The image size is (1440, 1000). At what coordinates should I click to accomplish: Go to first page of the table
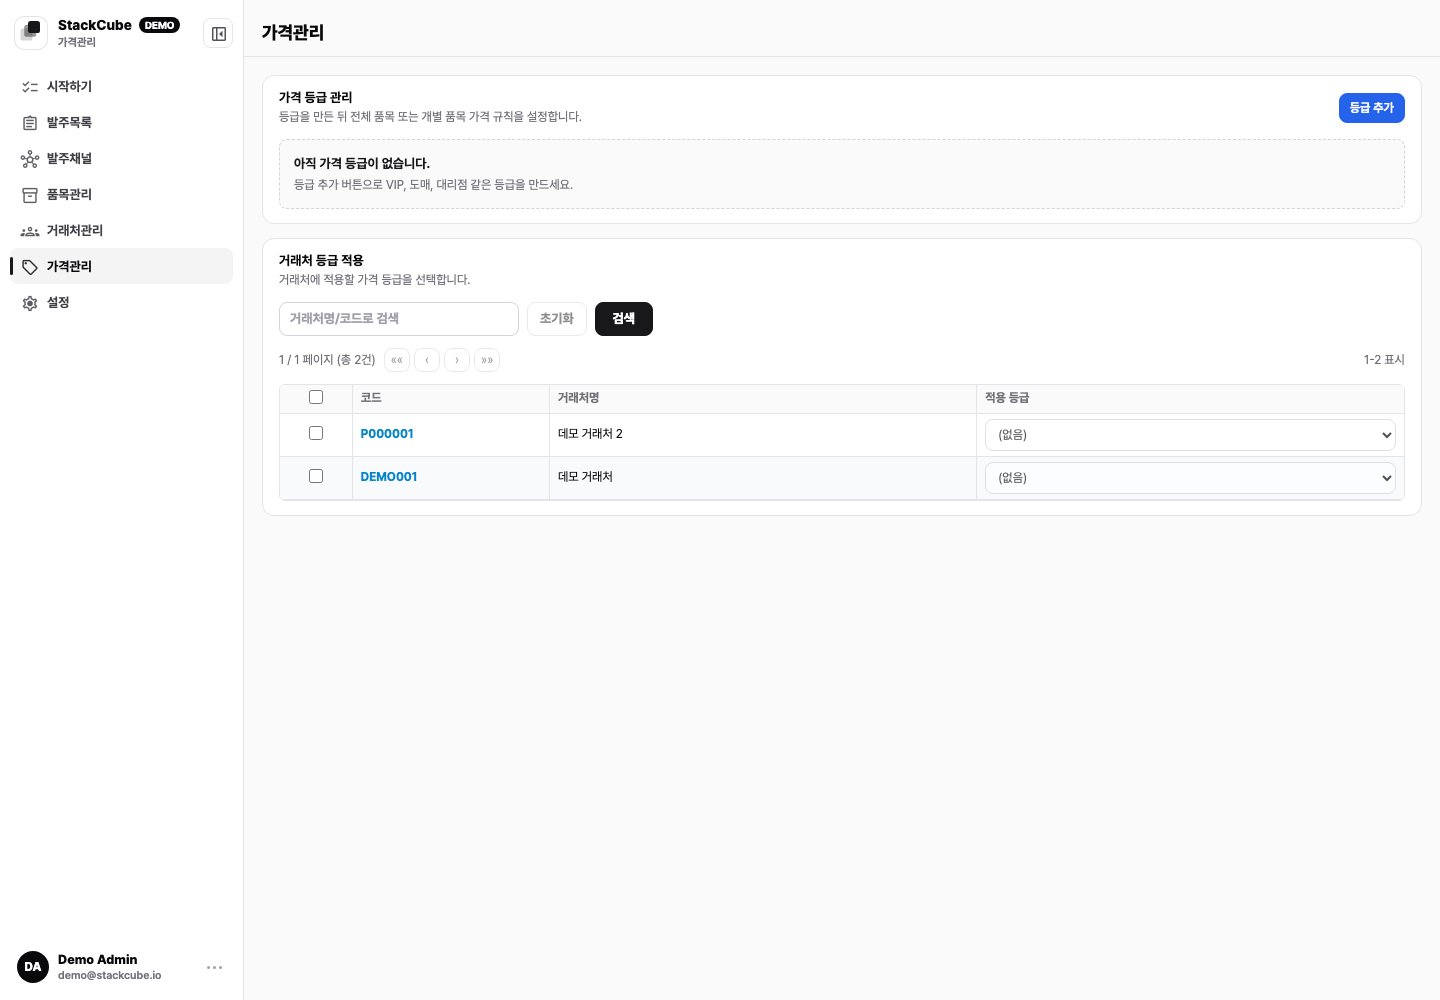(x=397, y=360)
